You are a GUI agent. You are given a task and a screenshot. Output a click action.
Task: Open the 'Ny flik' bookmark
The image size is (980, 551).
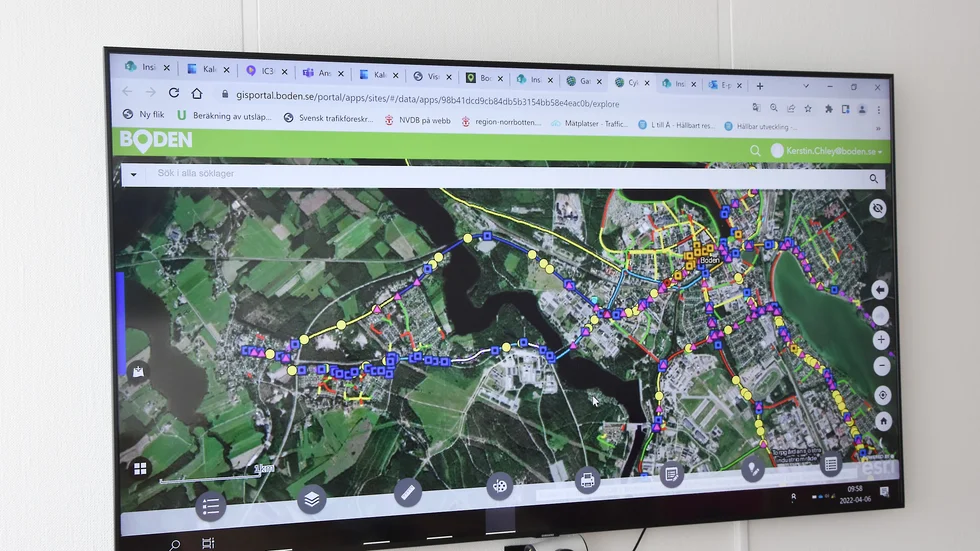(x=144, y=114)
